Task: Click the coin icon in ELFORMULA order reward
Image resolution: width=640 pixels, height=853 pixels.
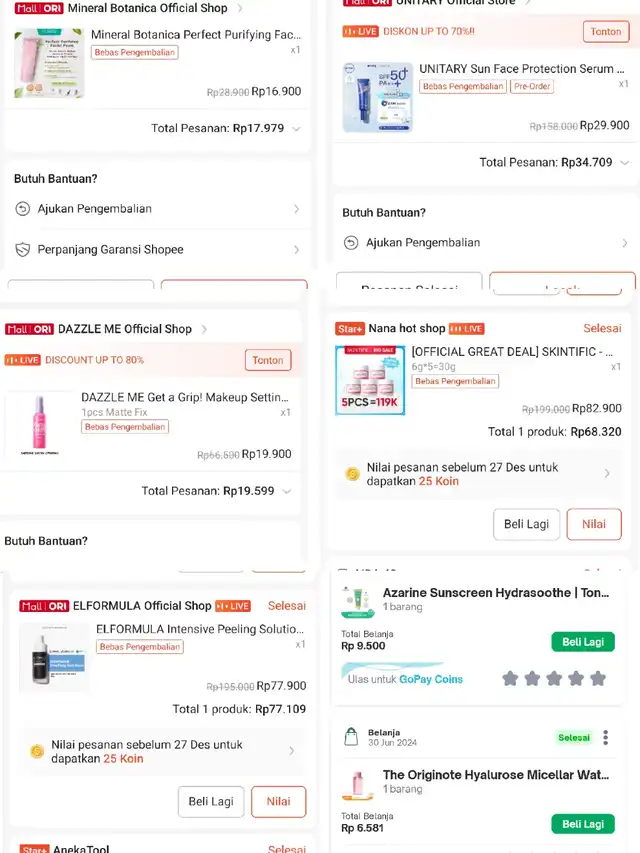Action: click(37, 751)
